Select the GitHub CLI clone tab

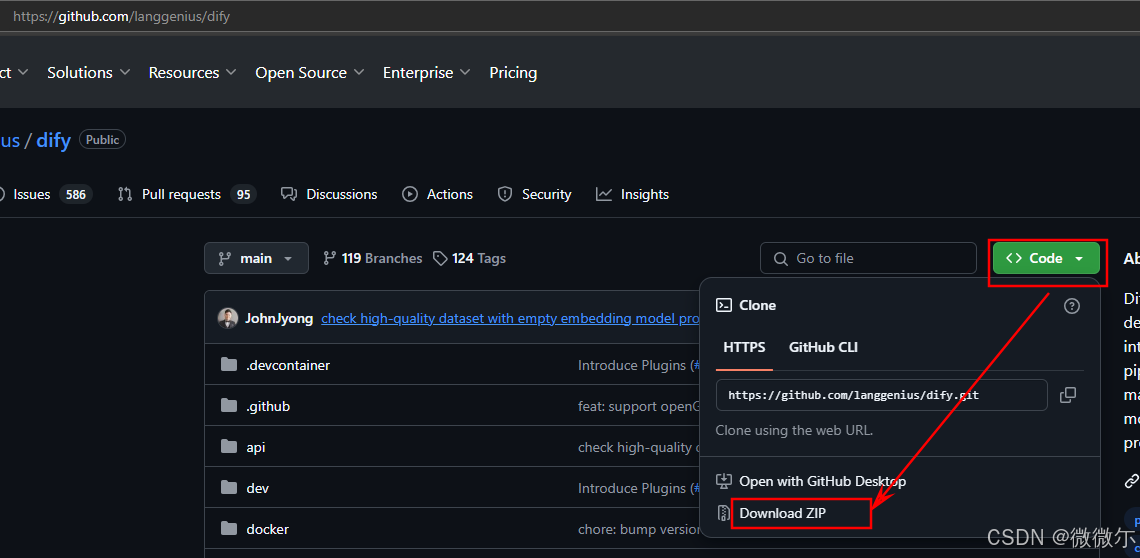coord(823,348)
